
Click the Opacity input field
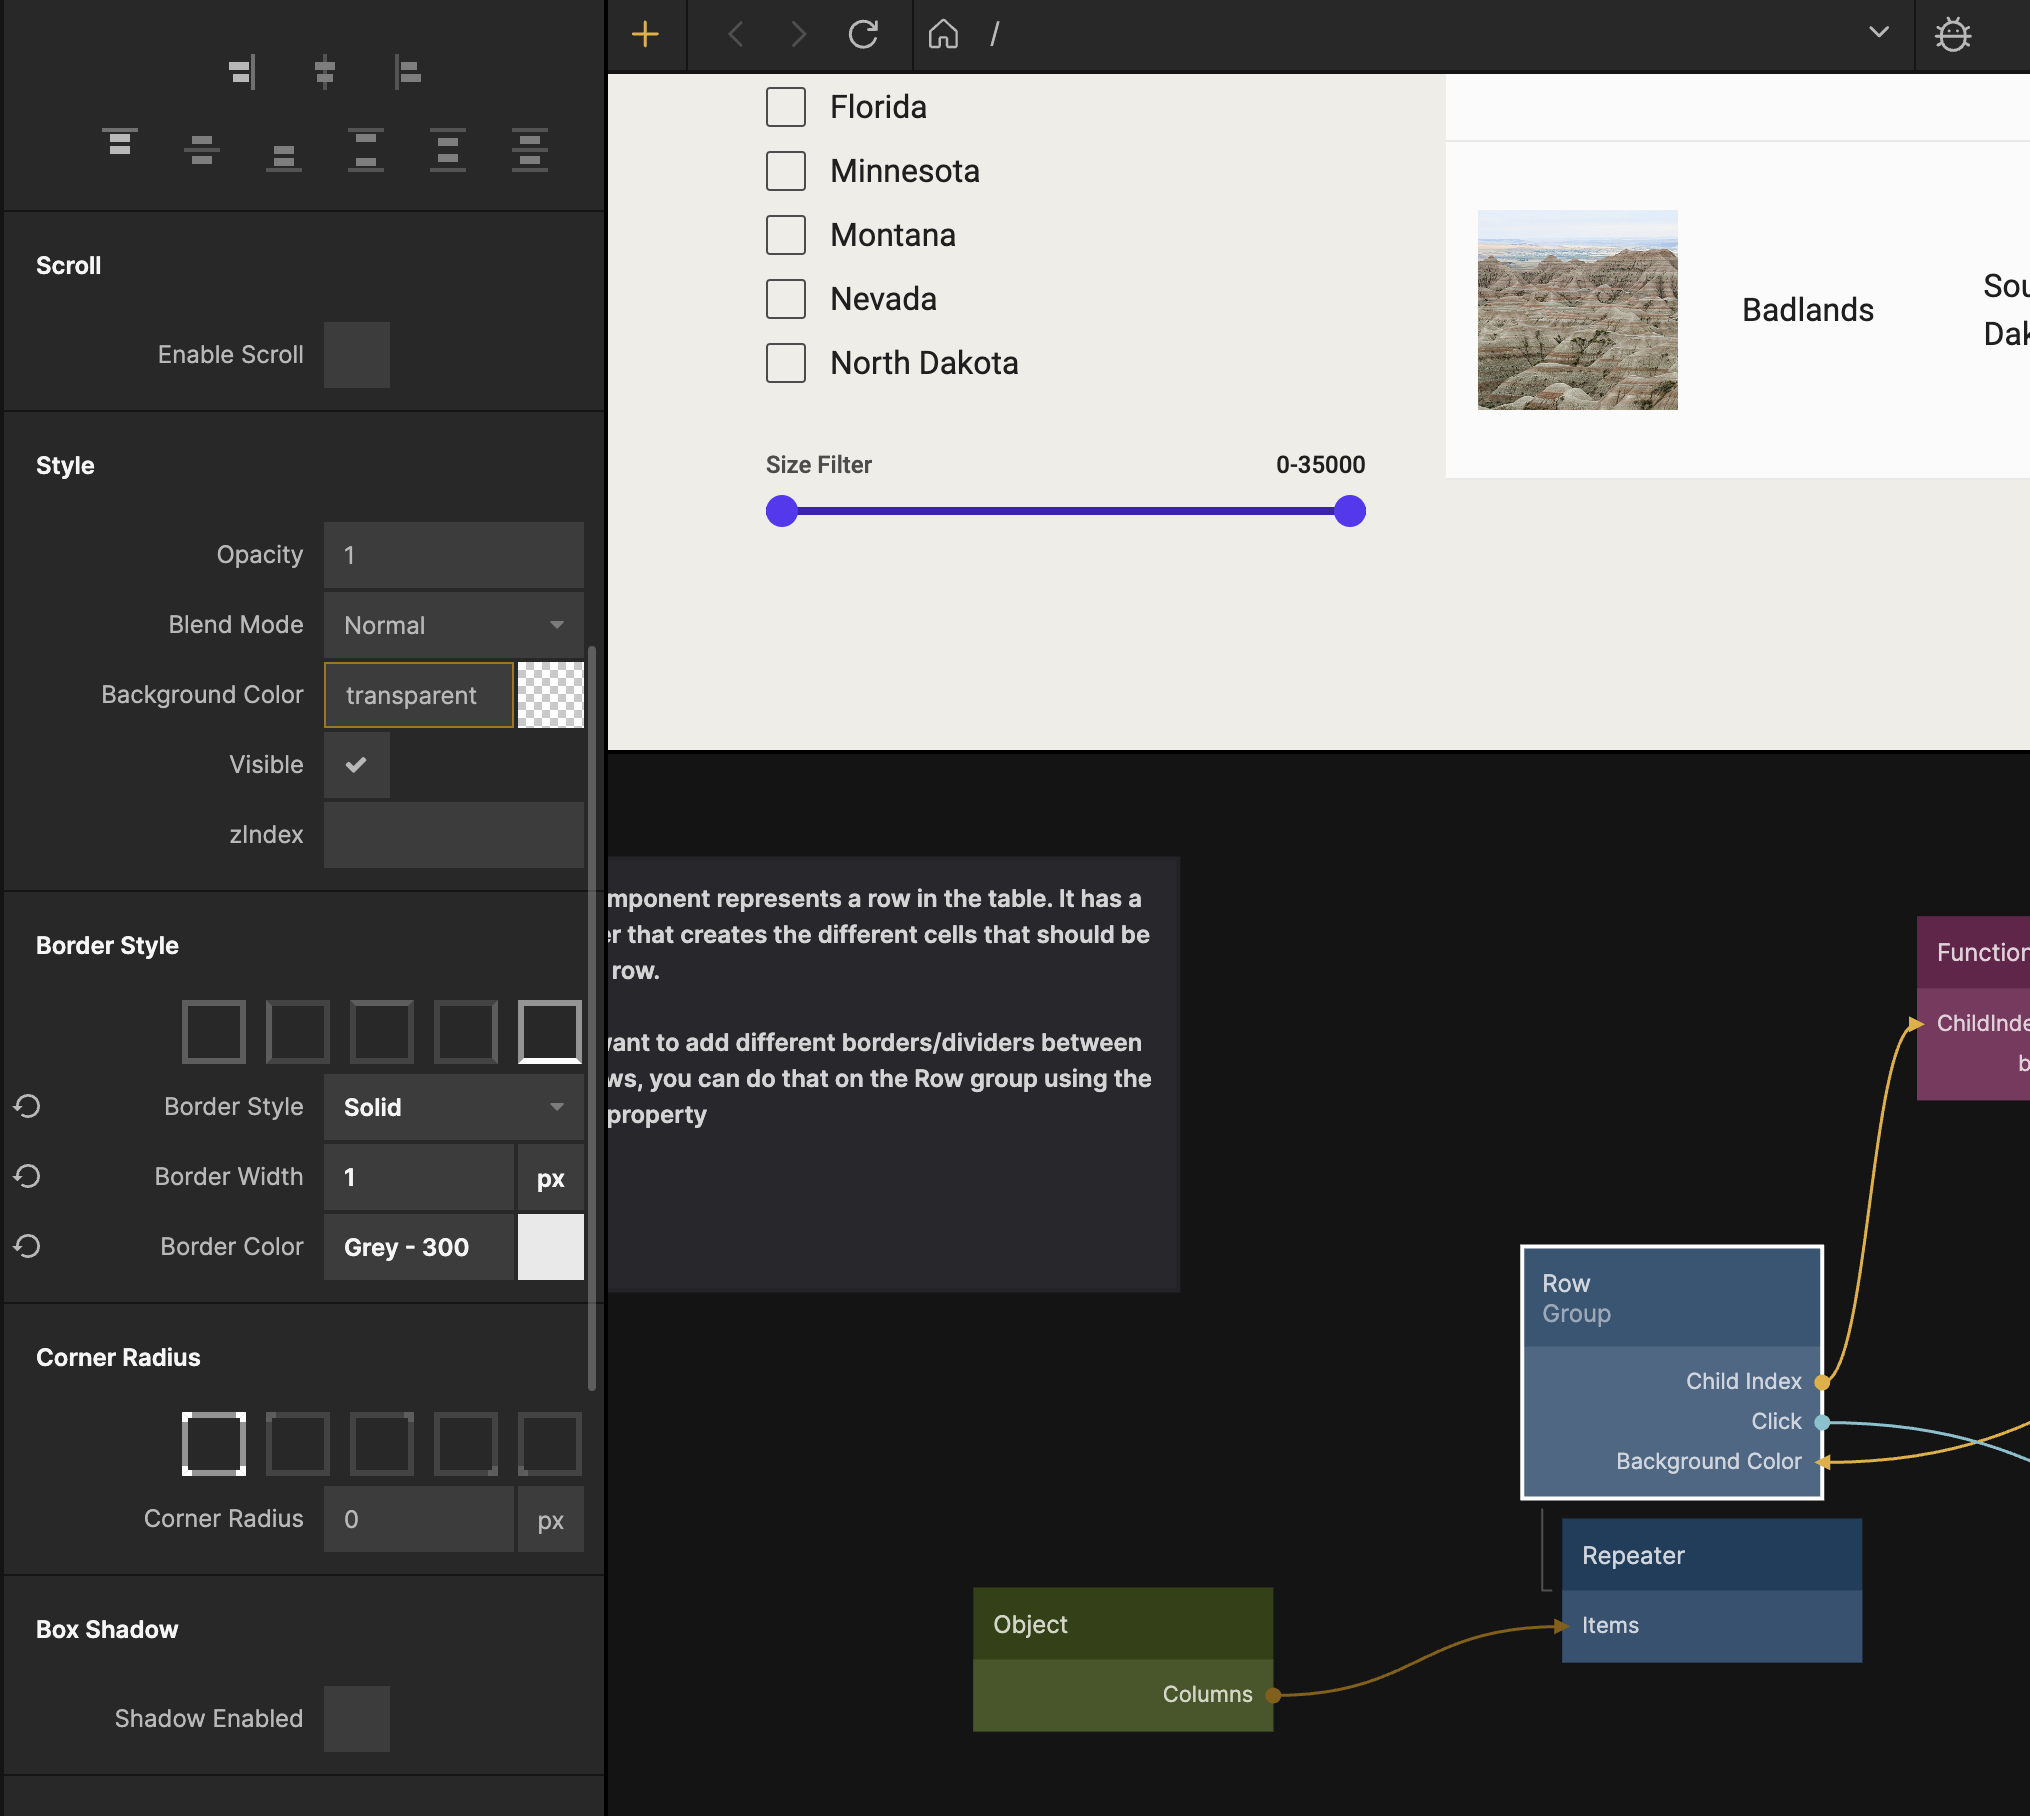(x=453, y=555)
